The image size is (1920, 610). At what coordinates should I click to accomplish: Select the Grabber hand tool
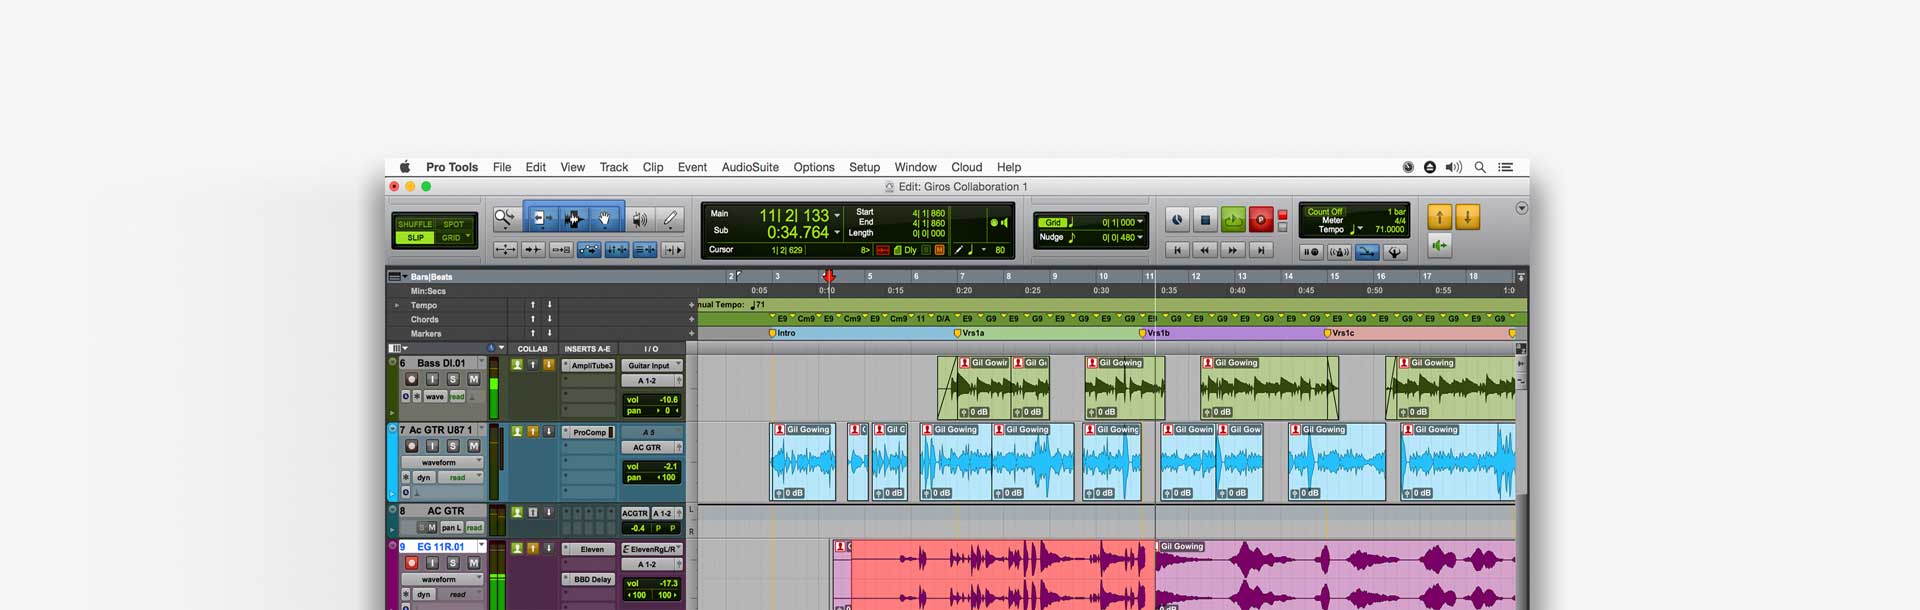pyautogui.click(x=605, y=218)
